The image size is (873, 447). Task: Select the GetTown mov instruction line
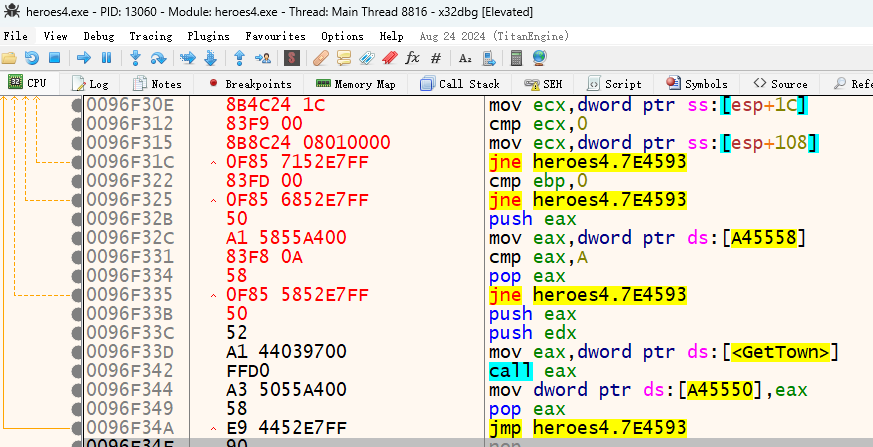pos(664,351)
